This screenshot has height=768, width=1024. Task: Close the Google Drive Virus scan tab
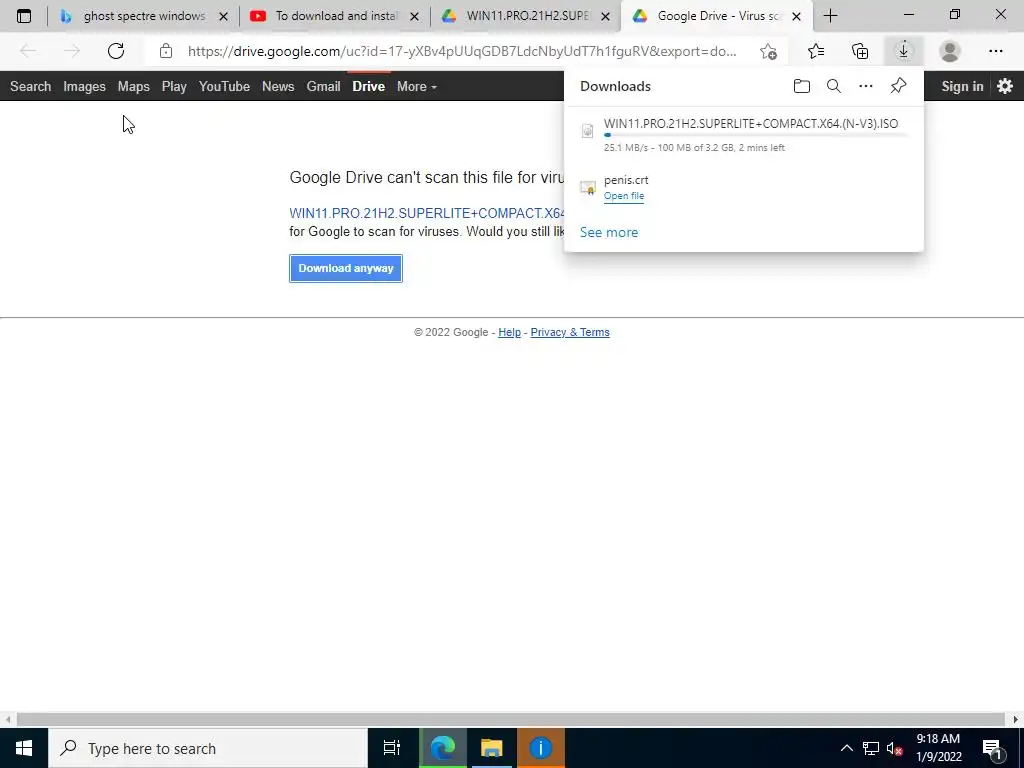pos(796,16)
